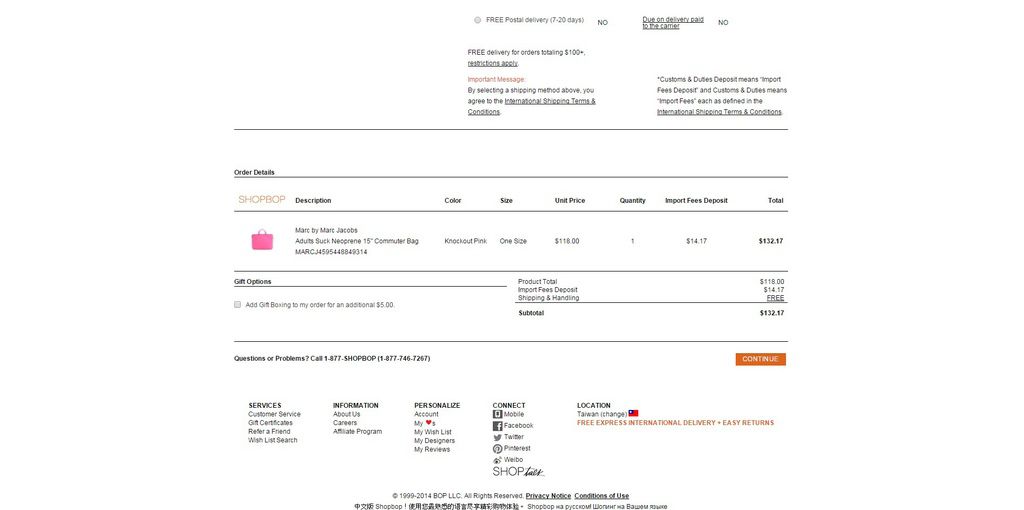Image resolution: width=1024 pixels, height=510 pixels.
Task: Select FREE Postal delivery radio option
Action: [477, 20]
